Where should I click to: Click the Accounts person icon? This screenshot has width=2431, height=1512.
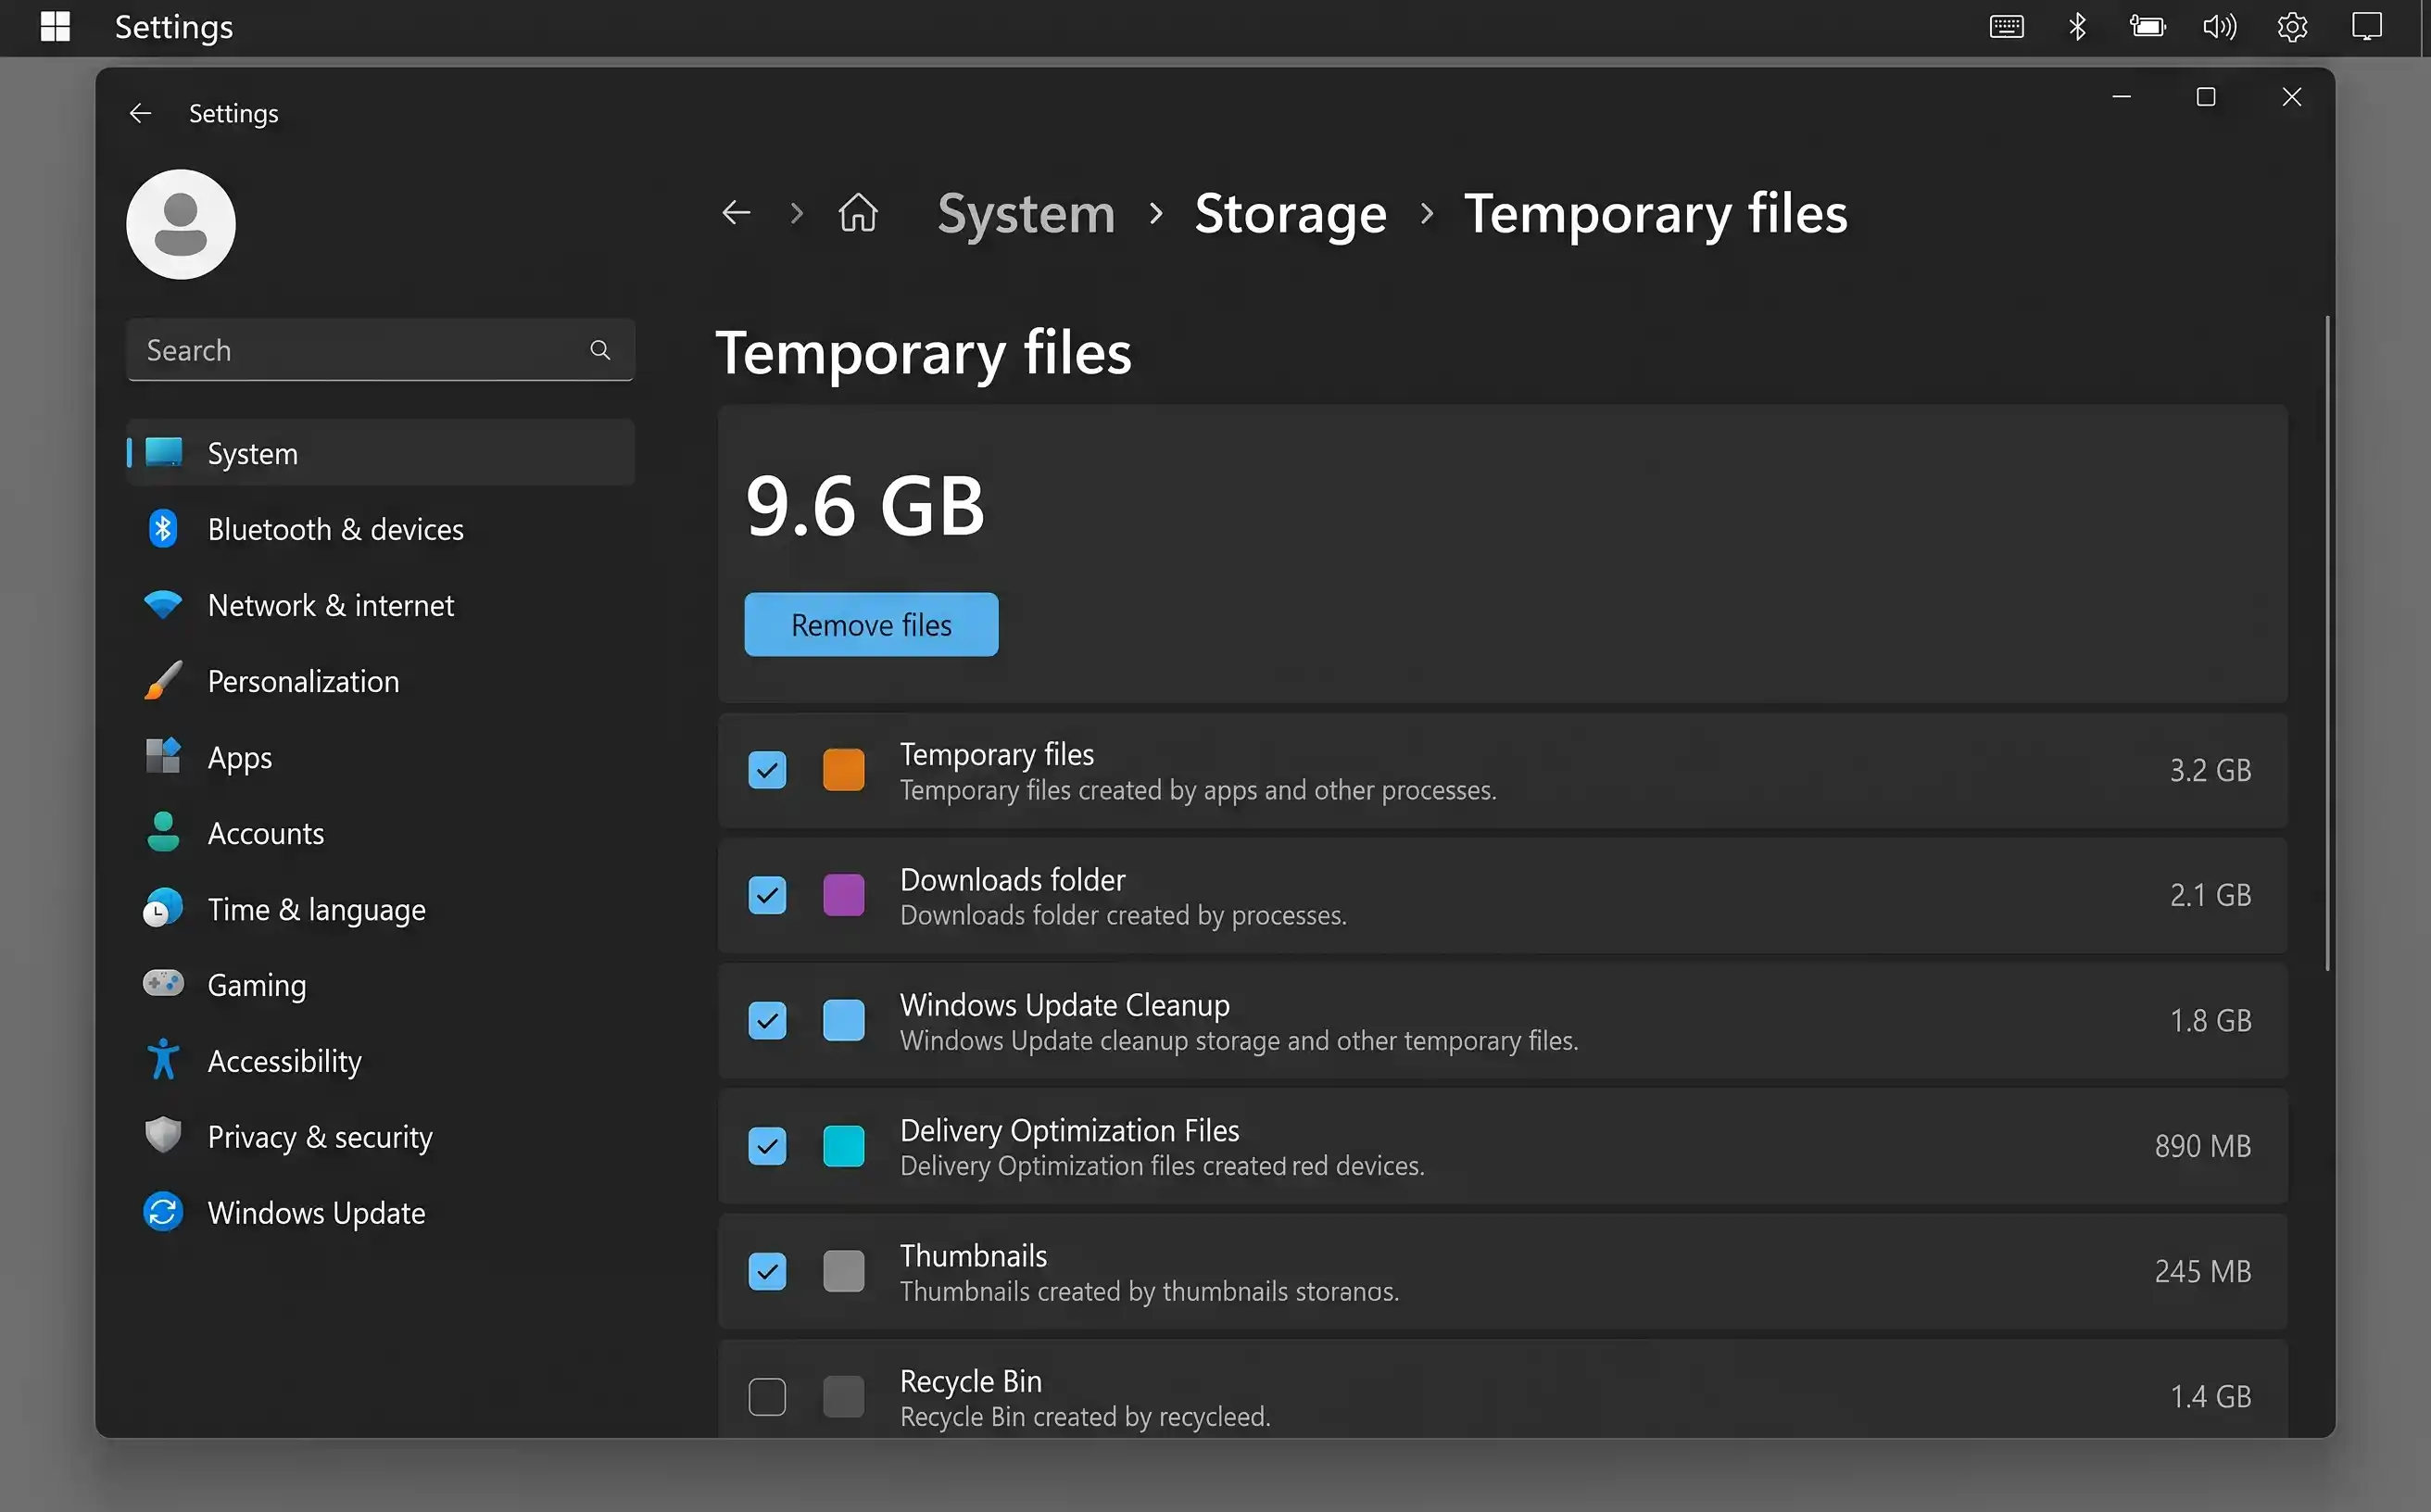click(163, 833)
